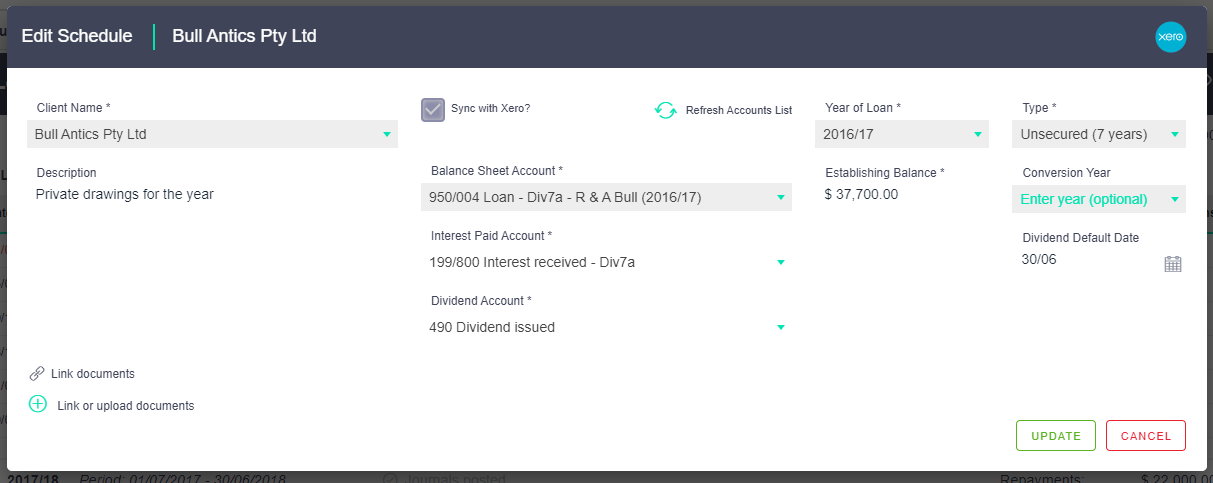Click the paperclip Link documents icon
Viewport: 1213px width, 483px height.
pyautogui.click(x=37, y=373)
